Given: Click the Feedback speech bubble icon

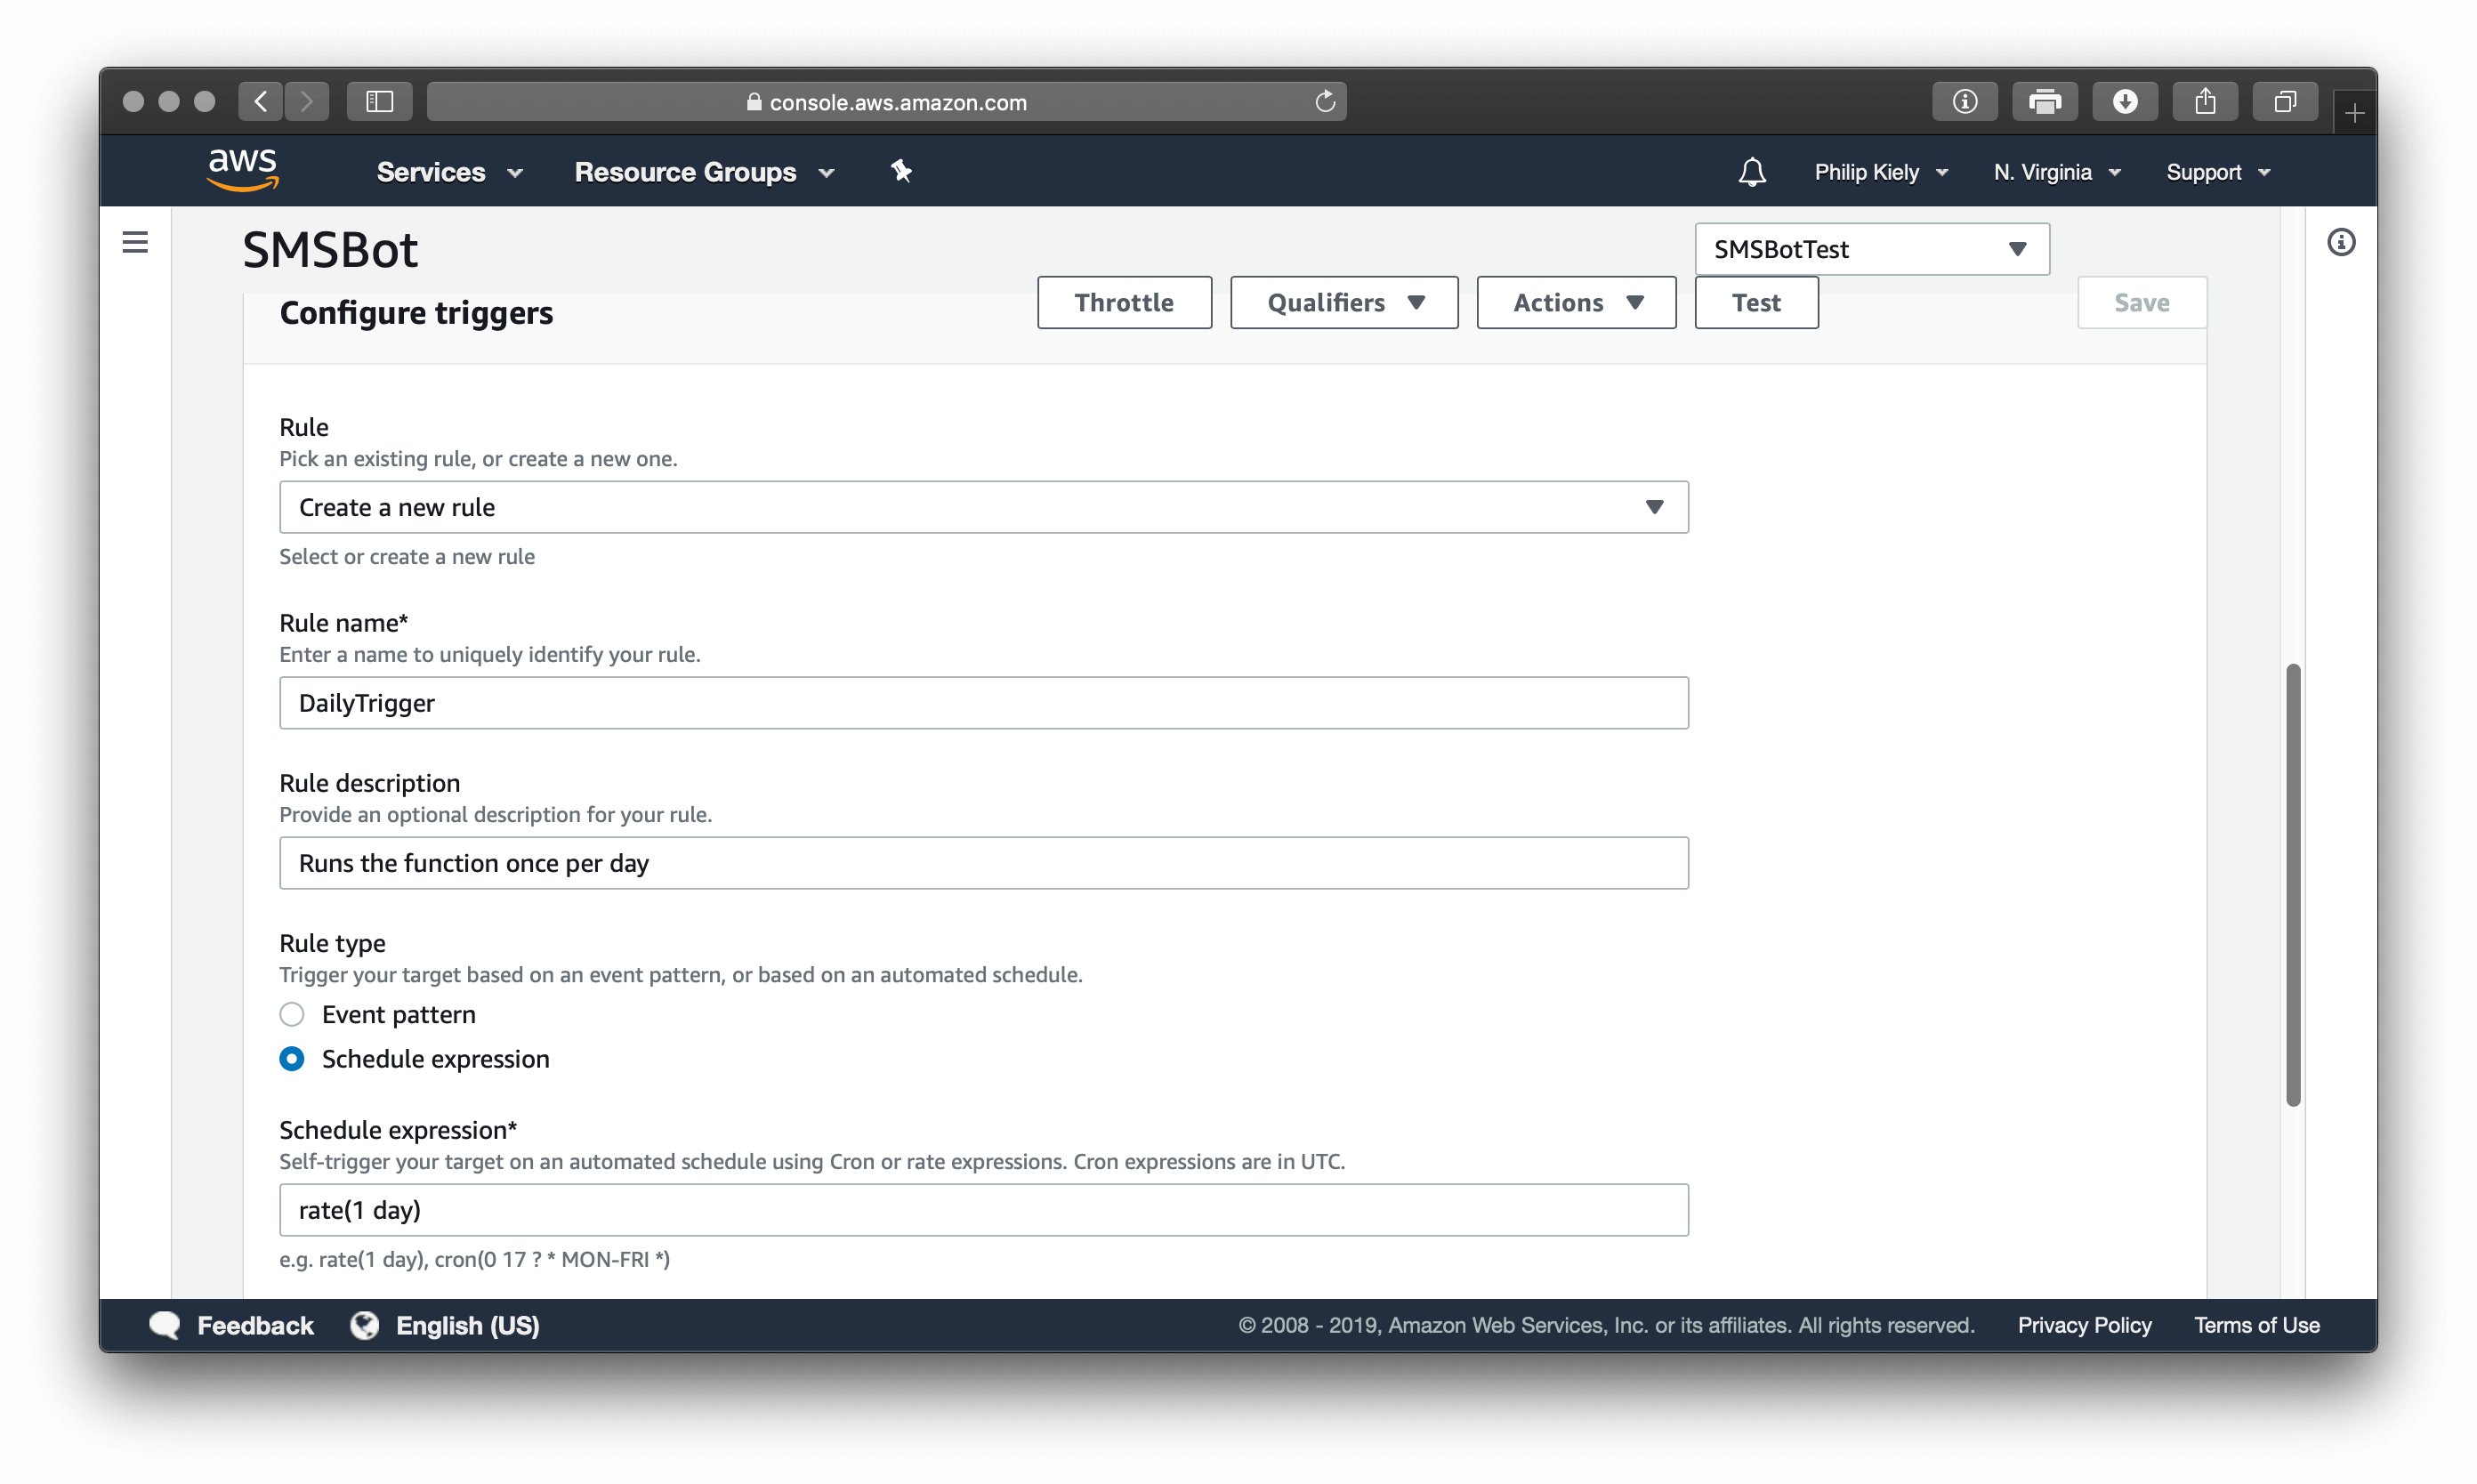Looking at the screenshot, I should pyautogui.click(x=164, y=1325).
